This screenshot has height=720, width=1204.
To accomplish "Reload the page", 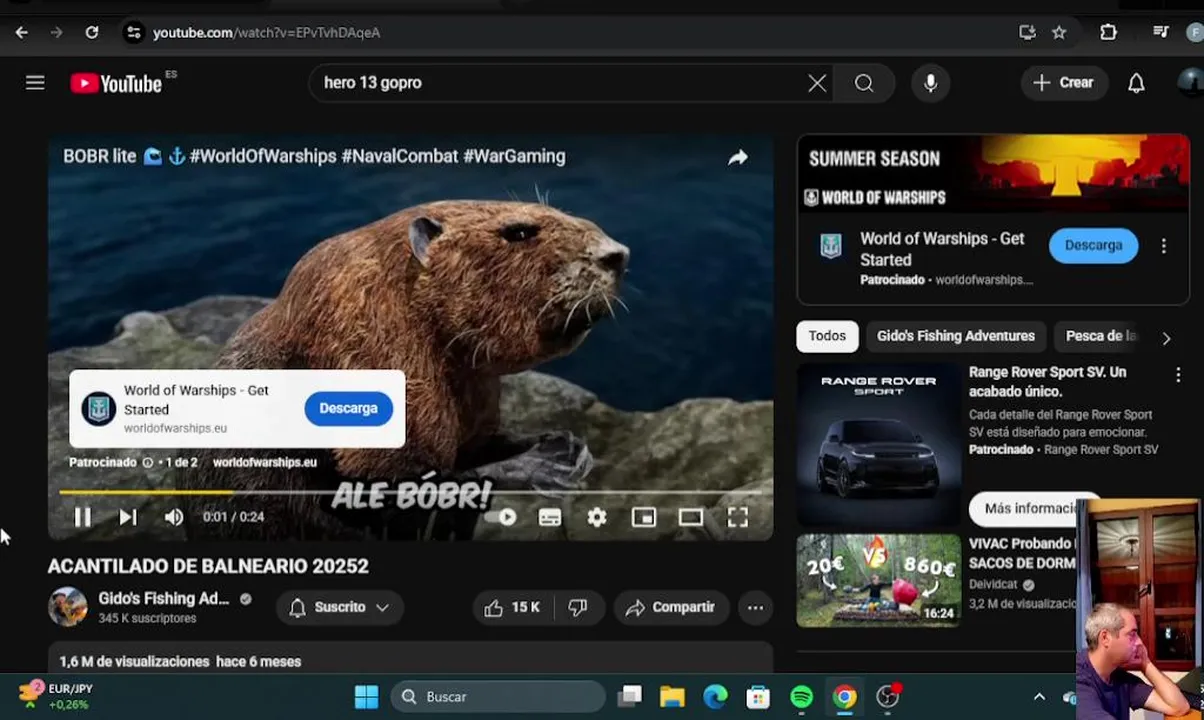I will (91, 32).
